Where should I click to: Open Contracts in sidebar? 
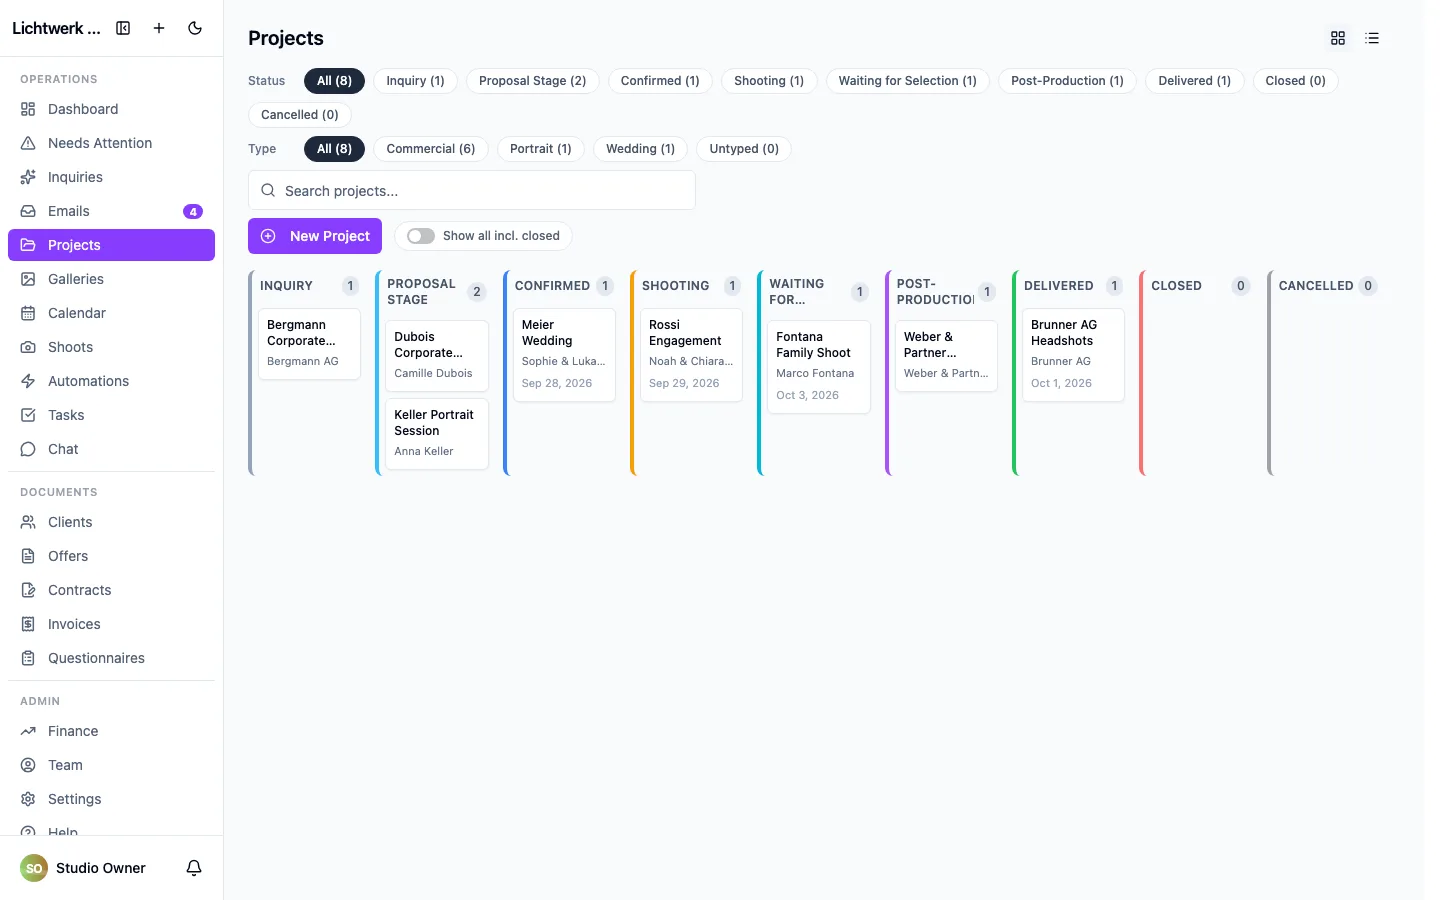111,590
